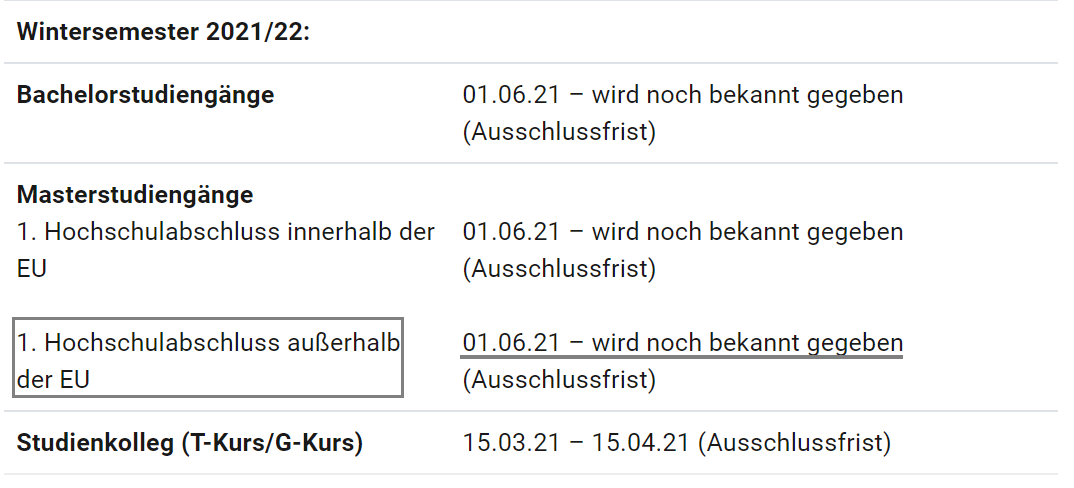Viewport: 1074px width, 488px height.
Task: Click the Studienkolleg 15.03.21 – 15.04.21 dates
Action: 576,443
